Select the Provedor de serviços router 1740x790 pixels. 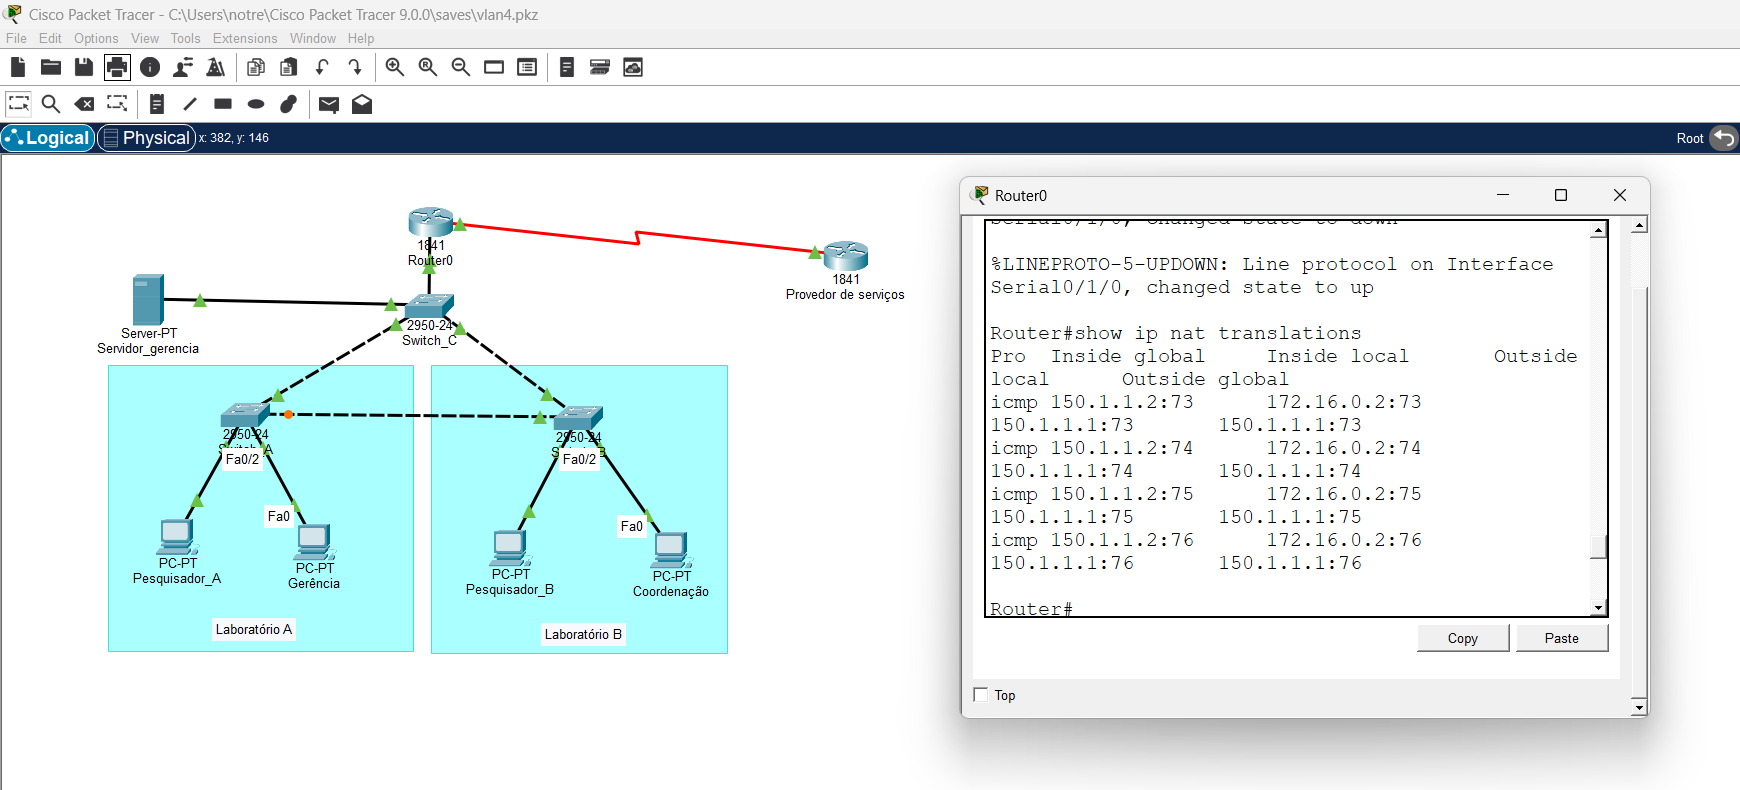point(846,256)
